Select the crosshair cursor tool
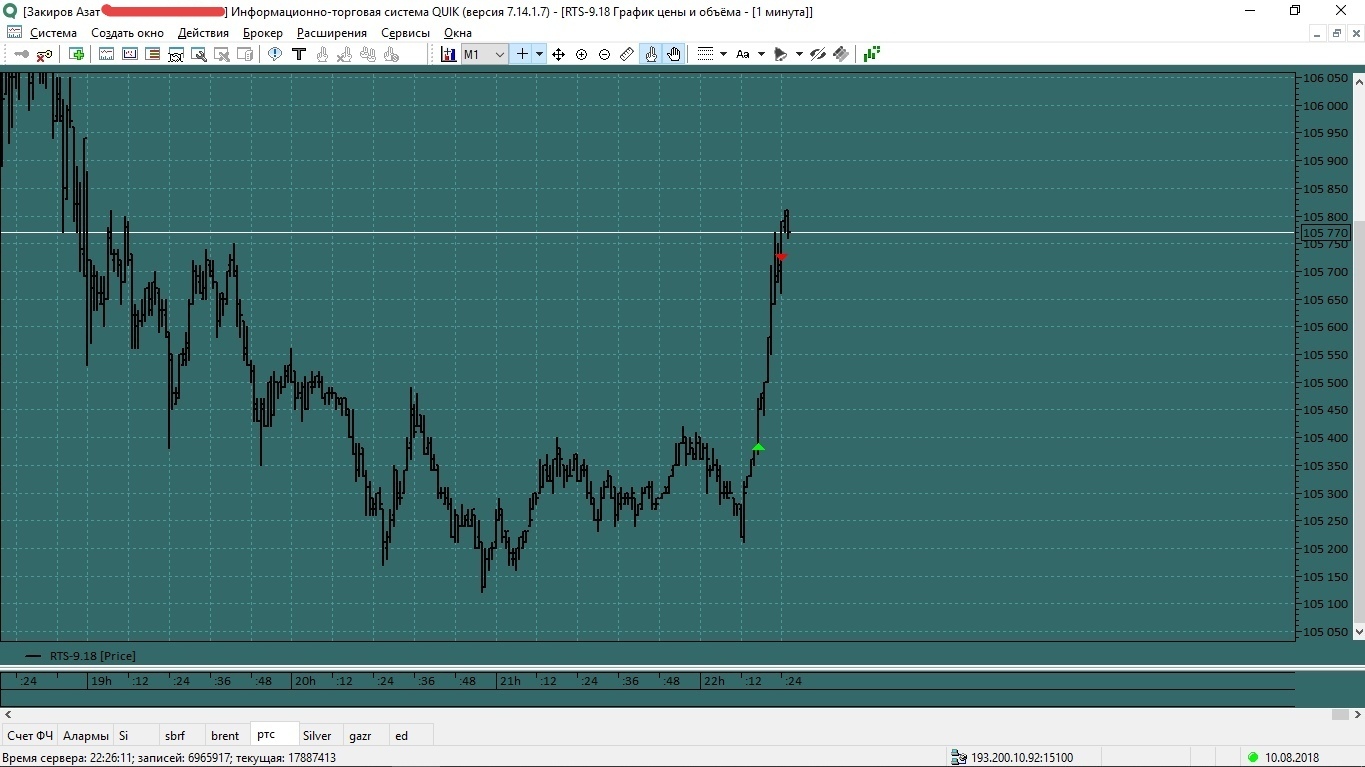The height and width of the screenshot is (767, 1365). click(522, 54)
